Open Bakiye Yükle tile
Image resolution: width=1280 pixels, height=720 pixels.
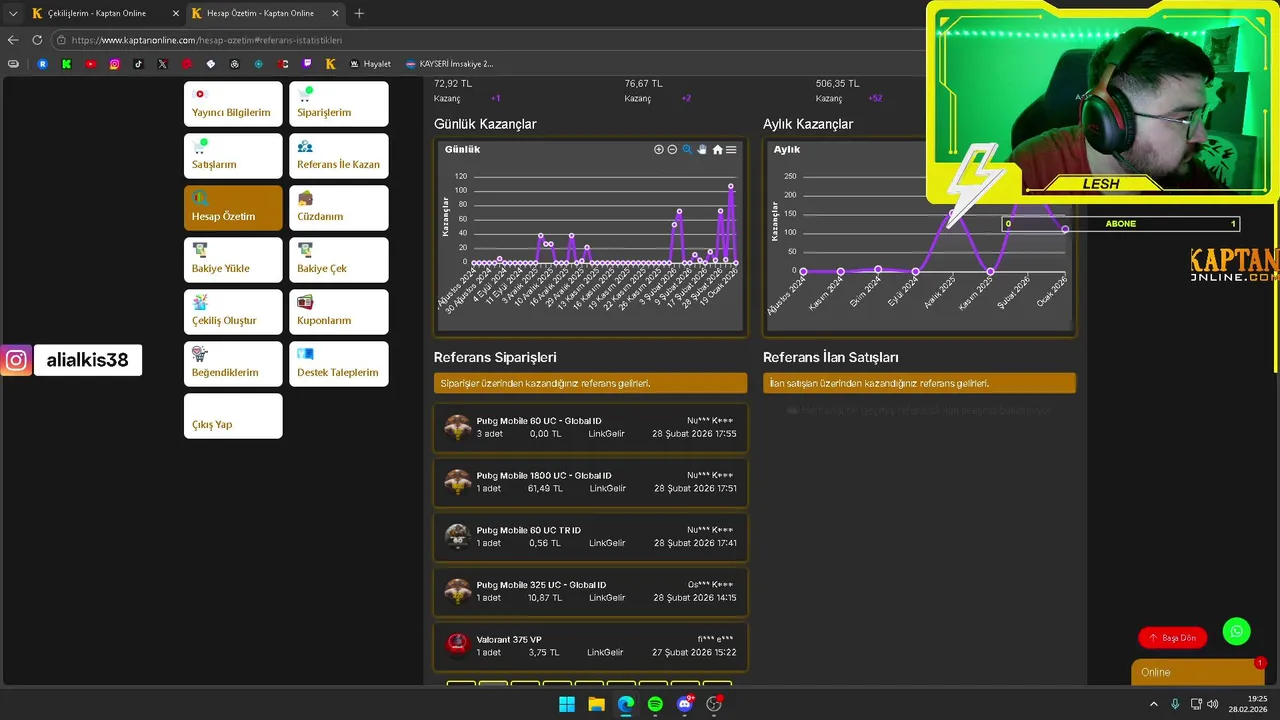click(x=233, y=260)
